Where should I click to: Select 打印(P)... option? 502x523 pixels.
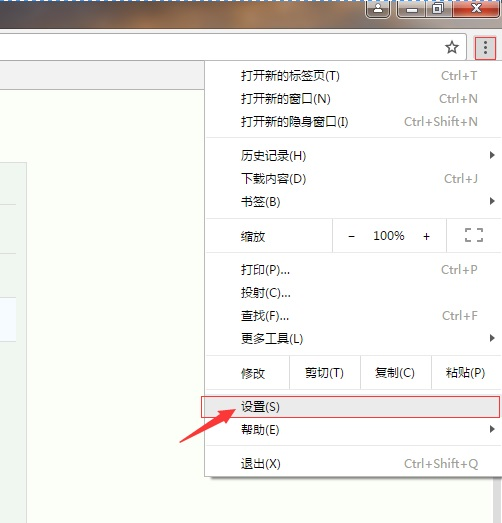[x=354, y=270]
